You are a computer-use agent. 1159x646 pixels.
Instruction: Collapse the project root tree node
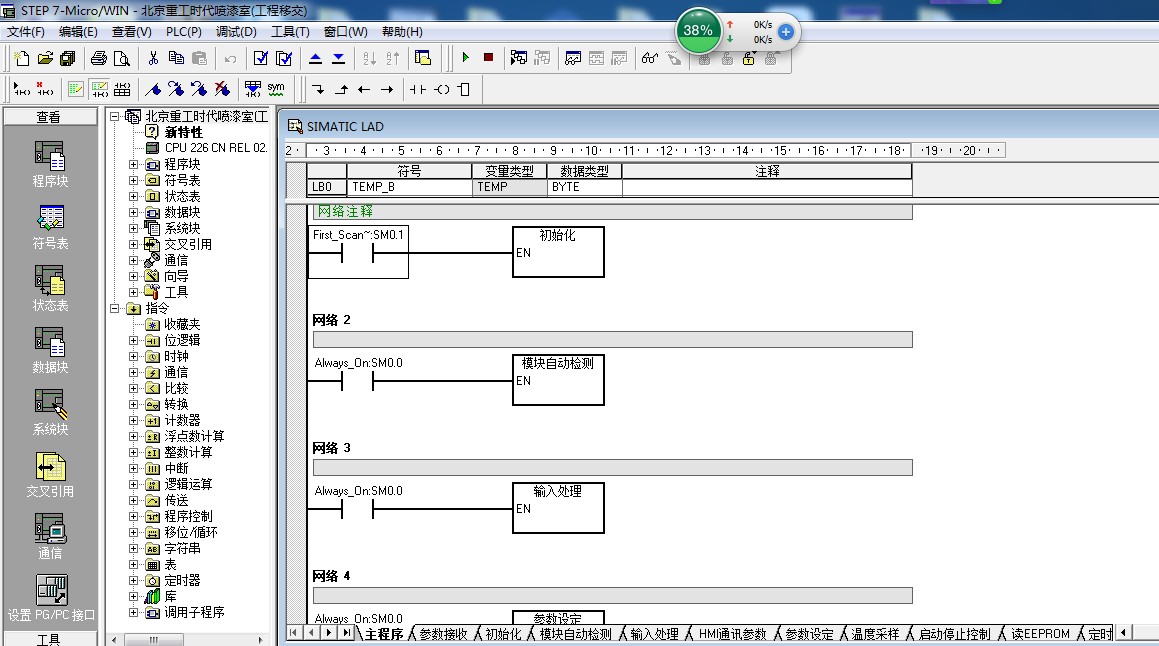click(115, 117)
